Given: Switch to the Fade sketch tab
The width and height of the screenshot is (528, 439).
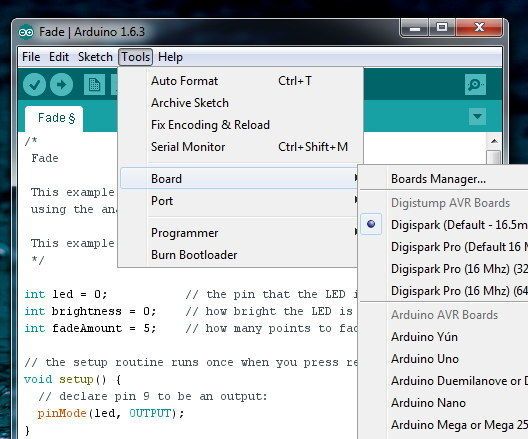Looking at the screenshot, I should (54, 119).
